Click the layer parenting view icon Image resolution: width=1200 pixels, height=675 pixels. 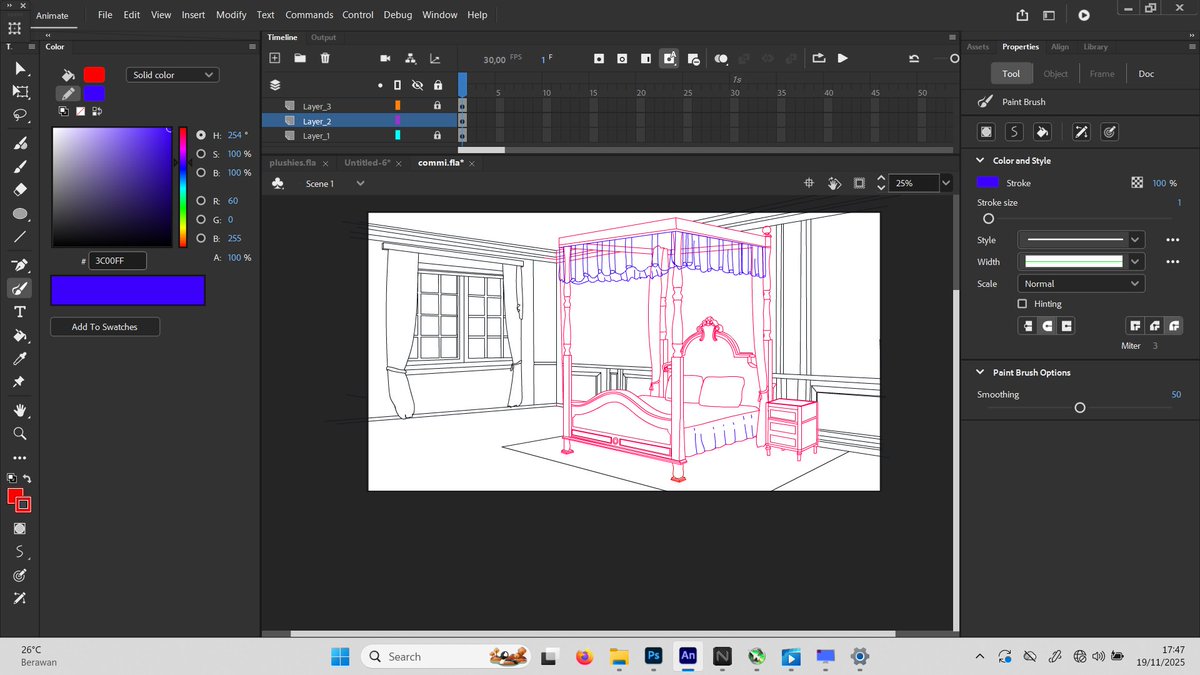pyautogui.click(x=411, y=59)
